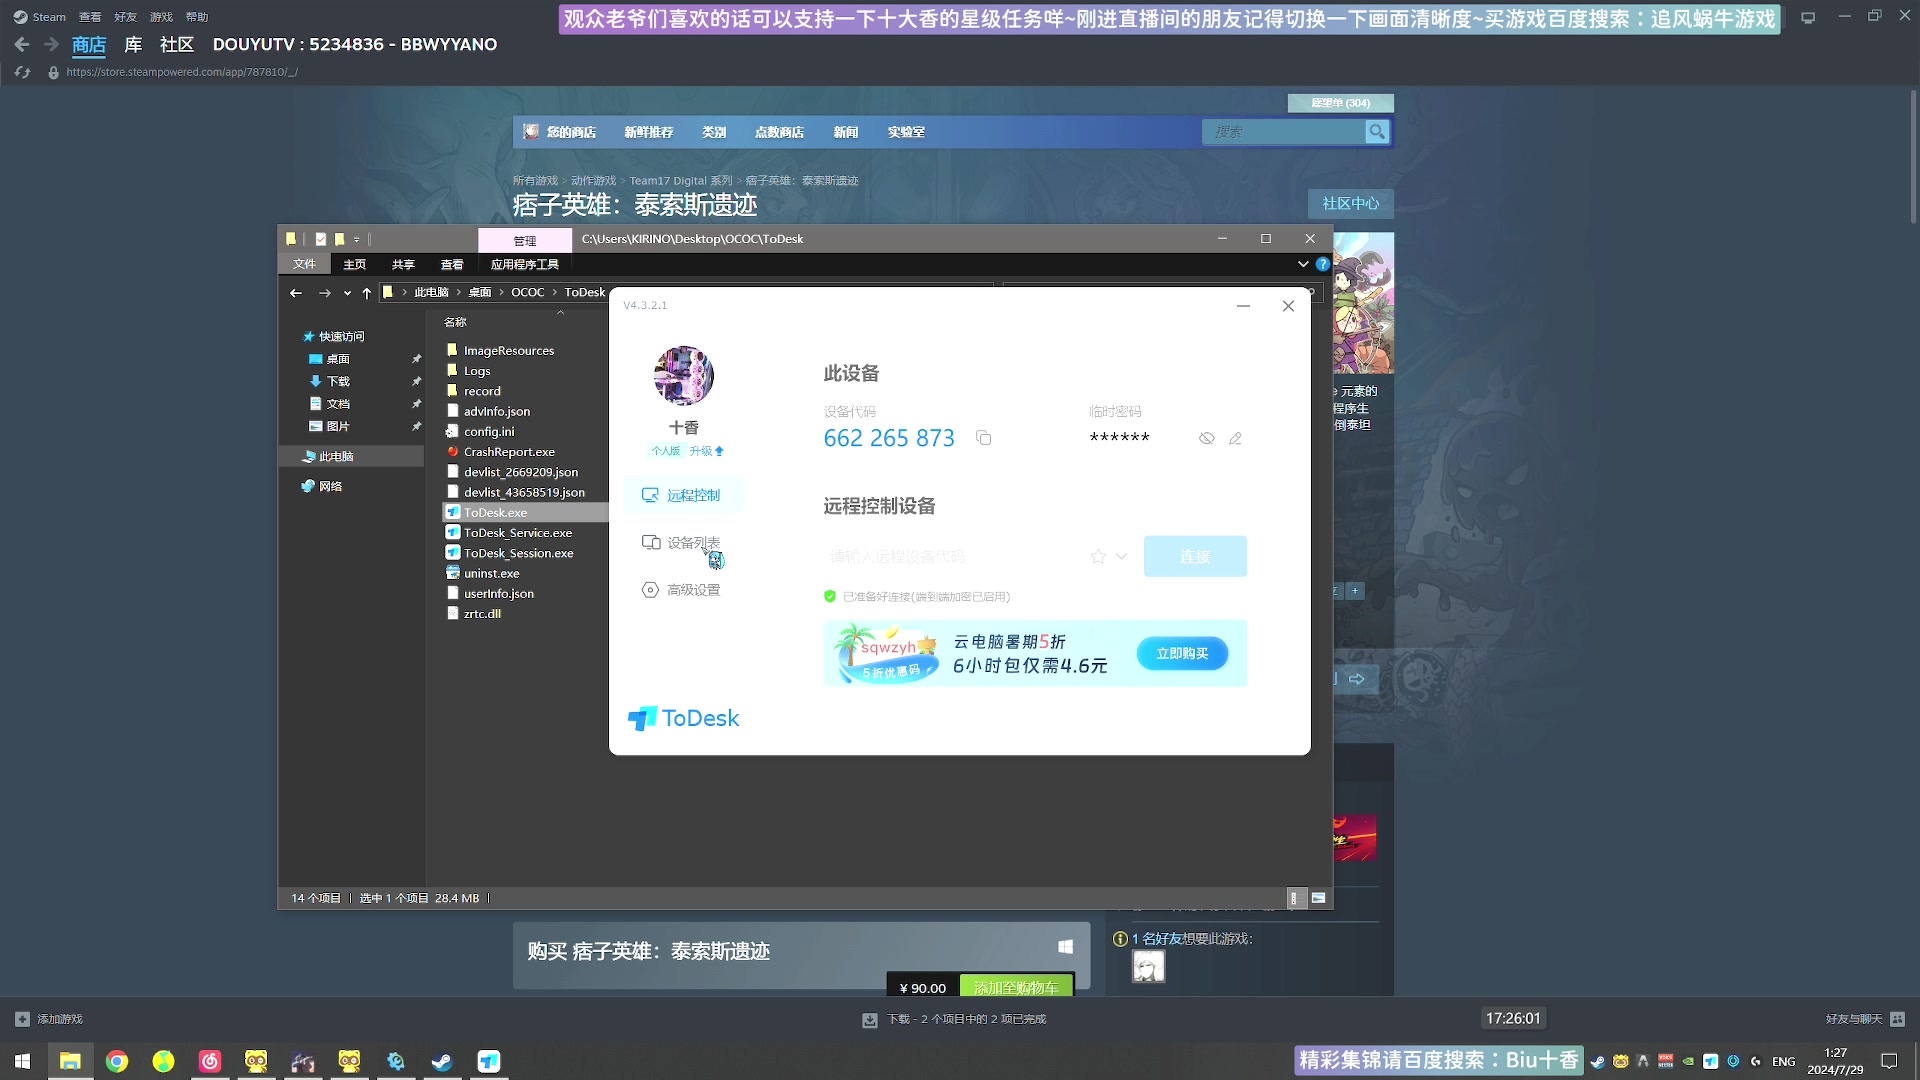Click 添加游戏 plus icon in Steam
The height and width of the screenshot is (1080, 1920).
[22, 1019]
